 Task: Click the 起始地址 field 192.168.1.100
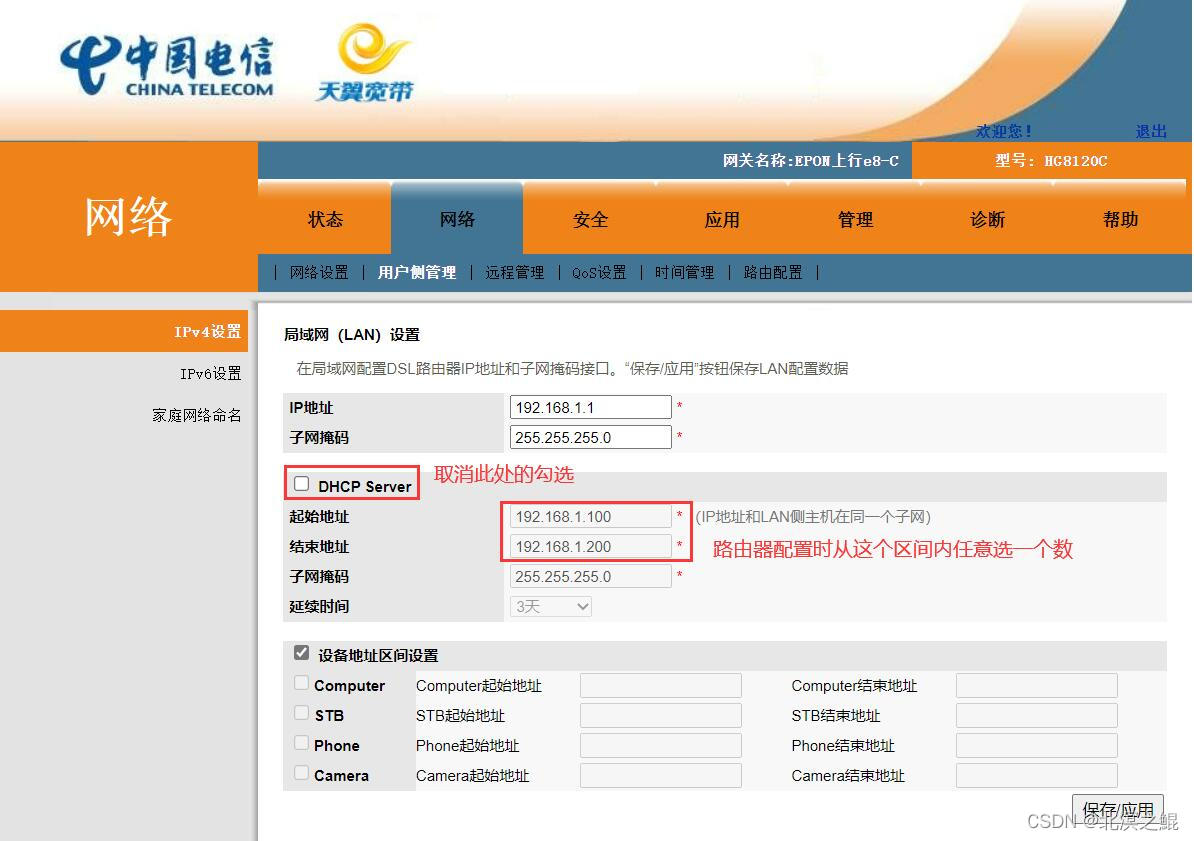tap(590, 516)
